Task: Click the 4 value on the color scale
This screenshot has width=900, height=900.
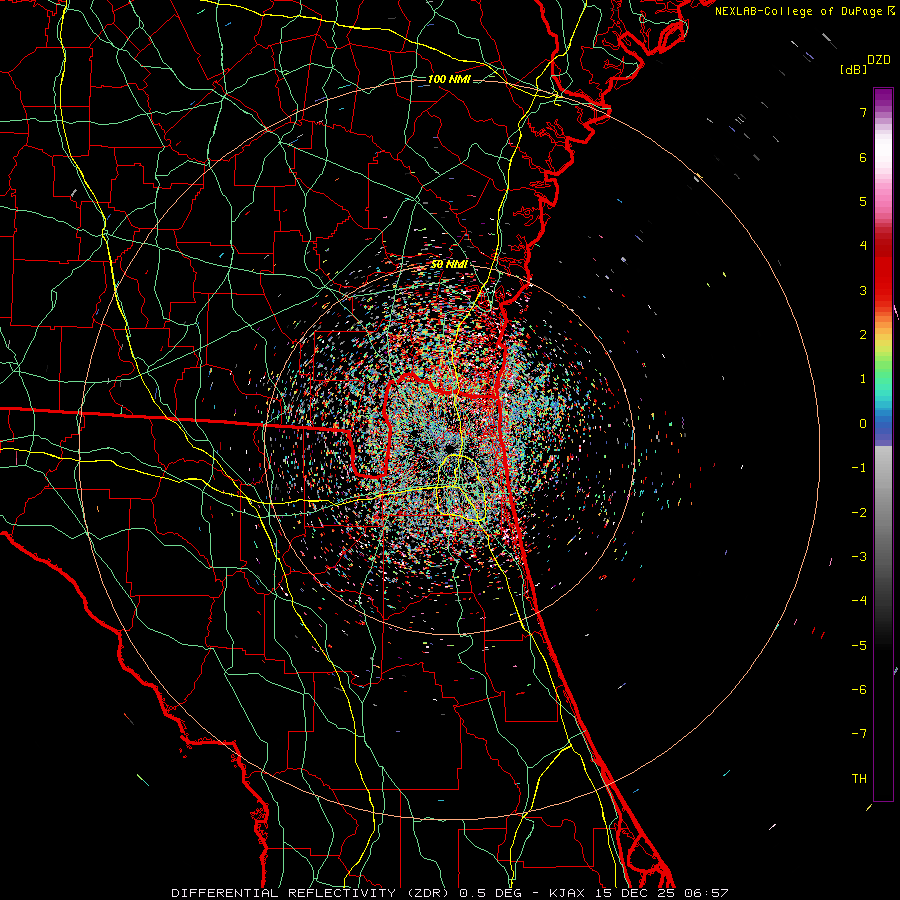Action: tap(863, 246)
